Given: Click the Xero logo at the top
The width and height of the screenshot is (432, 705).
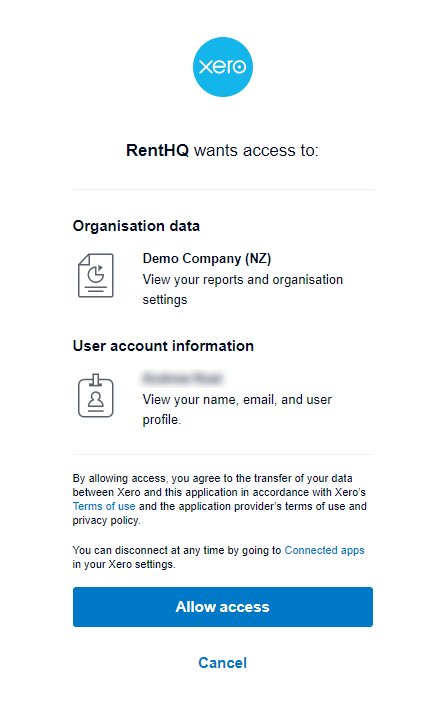Looking at the screenshot, I should 223,67.
